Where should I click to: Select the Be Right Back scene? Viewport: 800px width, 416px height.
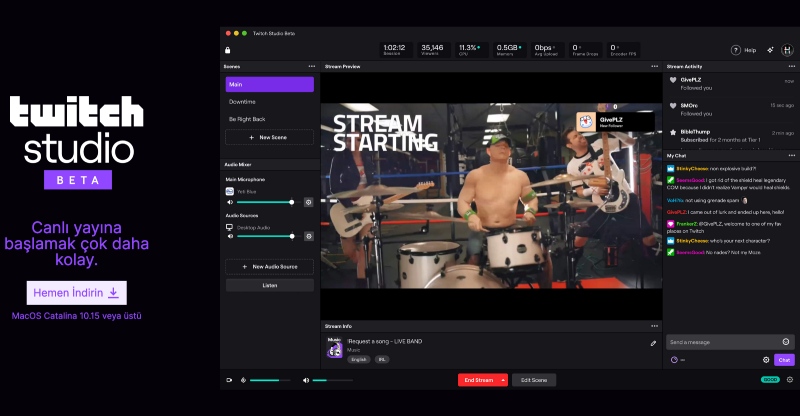[269, 119]
